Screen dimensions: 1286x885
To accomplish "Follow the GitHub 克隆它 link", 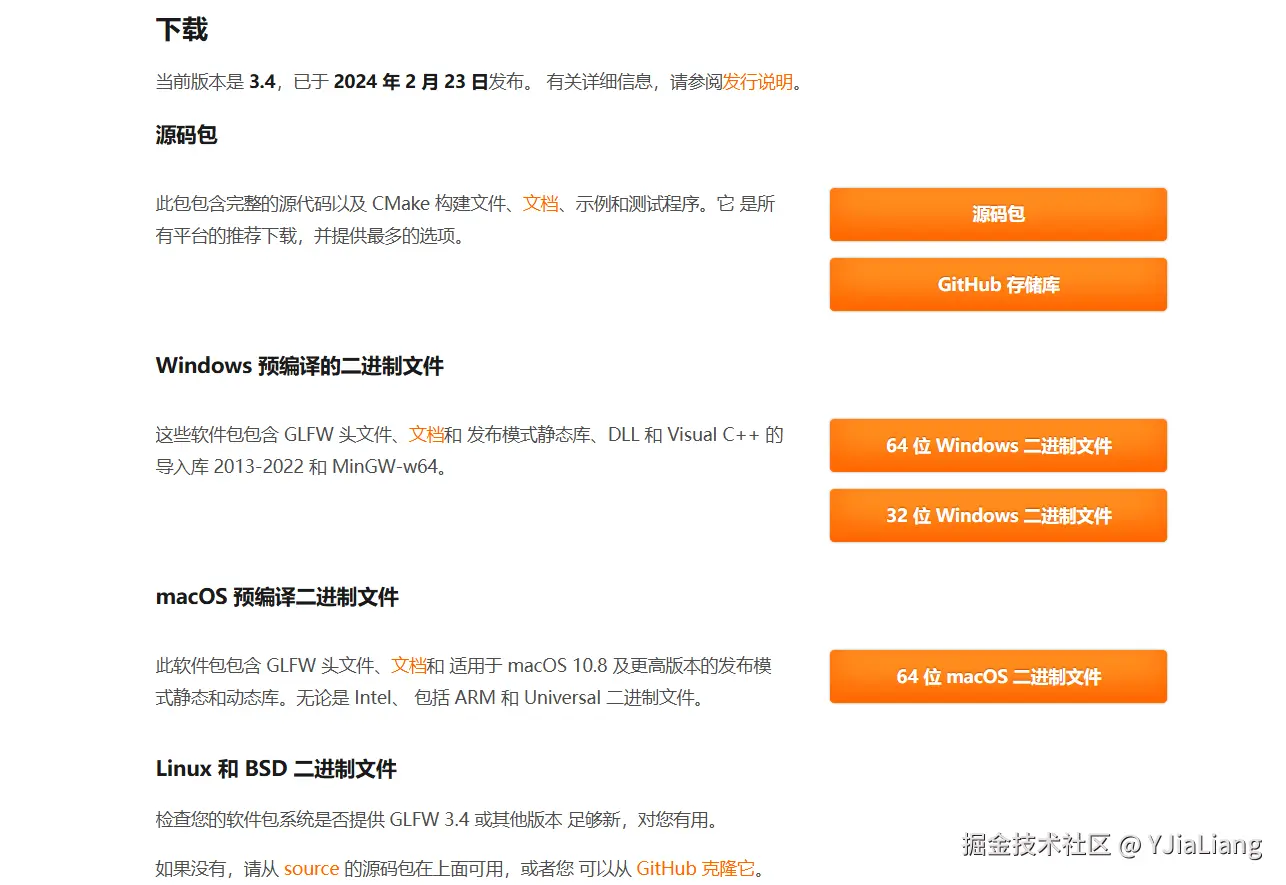I will tap(696, 868).
